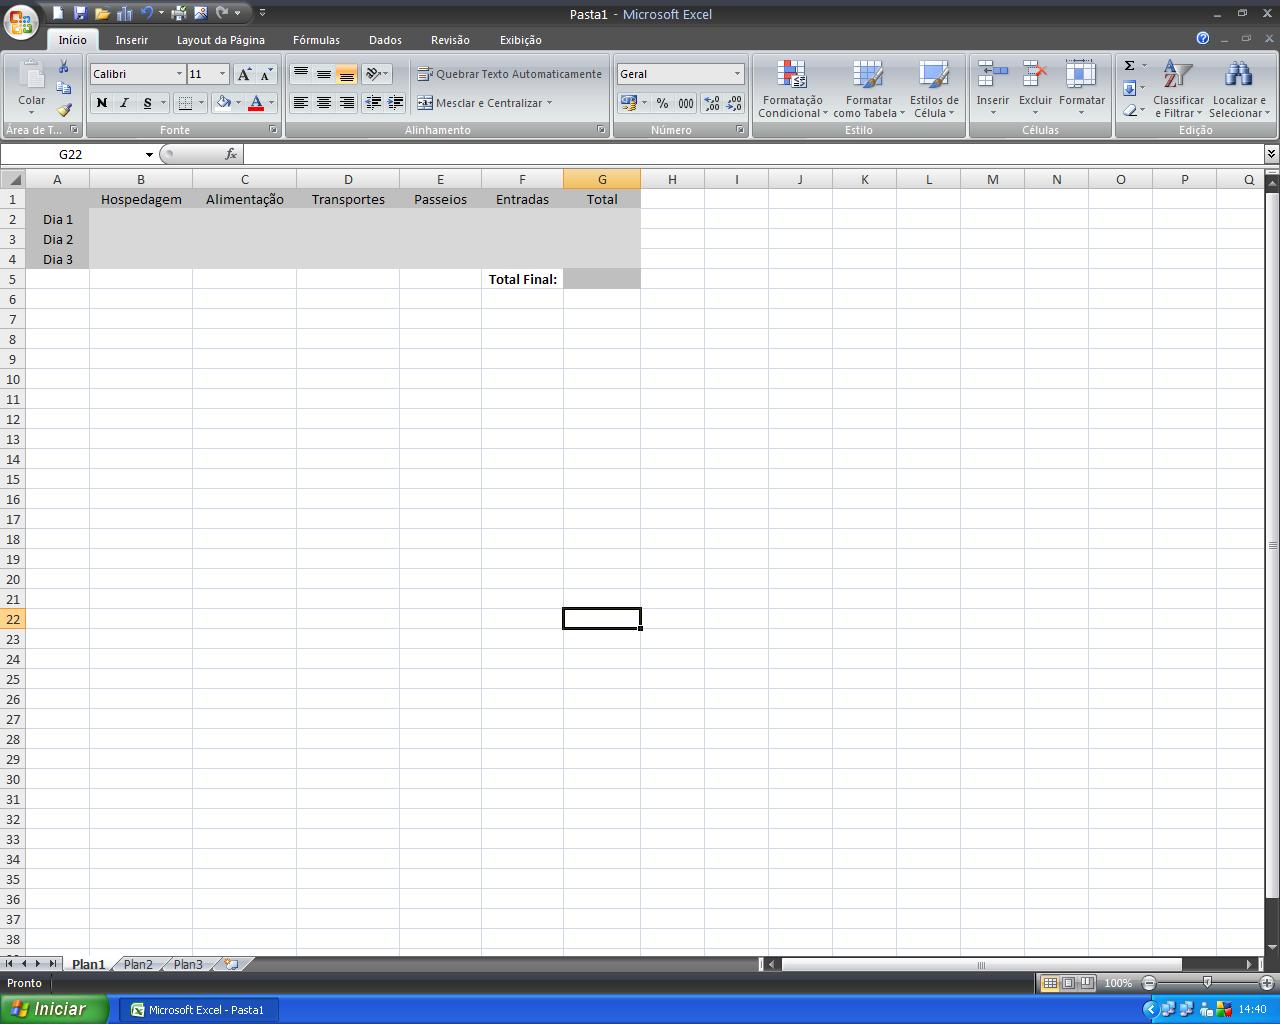1280x1024 pixels.
Task: Toggle Quebrar Texto Automaticamente
Action: pos(509,74)
